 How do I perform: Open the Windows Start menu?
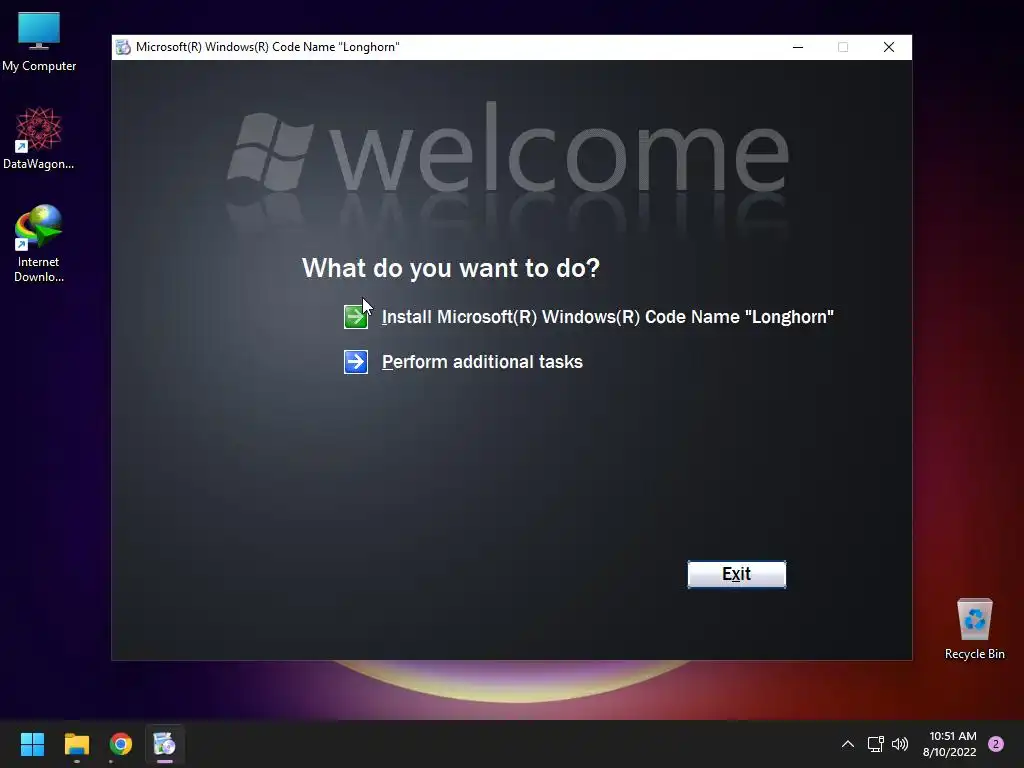32,744
